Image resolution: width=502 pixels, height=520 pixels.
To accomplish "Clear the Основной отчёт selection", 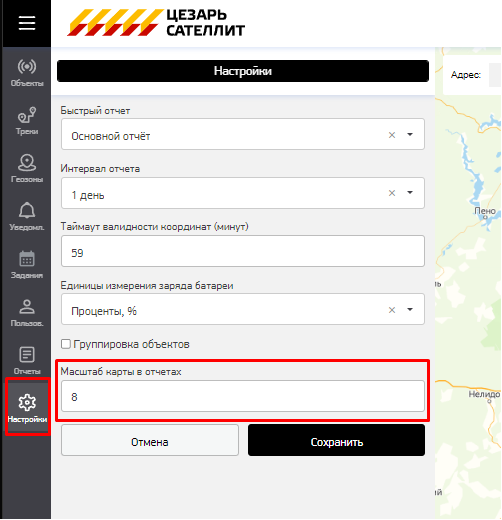I will pyautogui.click(x=392, y=135).
